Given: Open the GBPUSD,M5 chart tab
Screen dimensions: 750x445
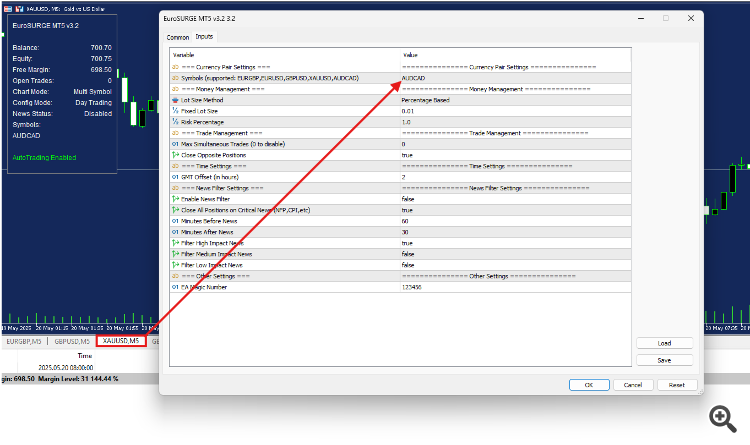Looking at the screenshot, I should [72, 341].
